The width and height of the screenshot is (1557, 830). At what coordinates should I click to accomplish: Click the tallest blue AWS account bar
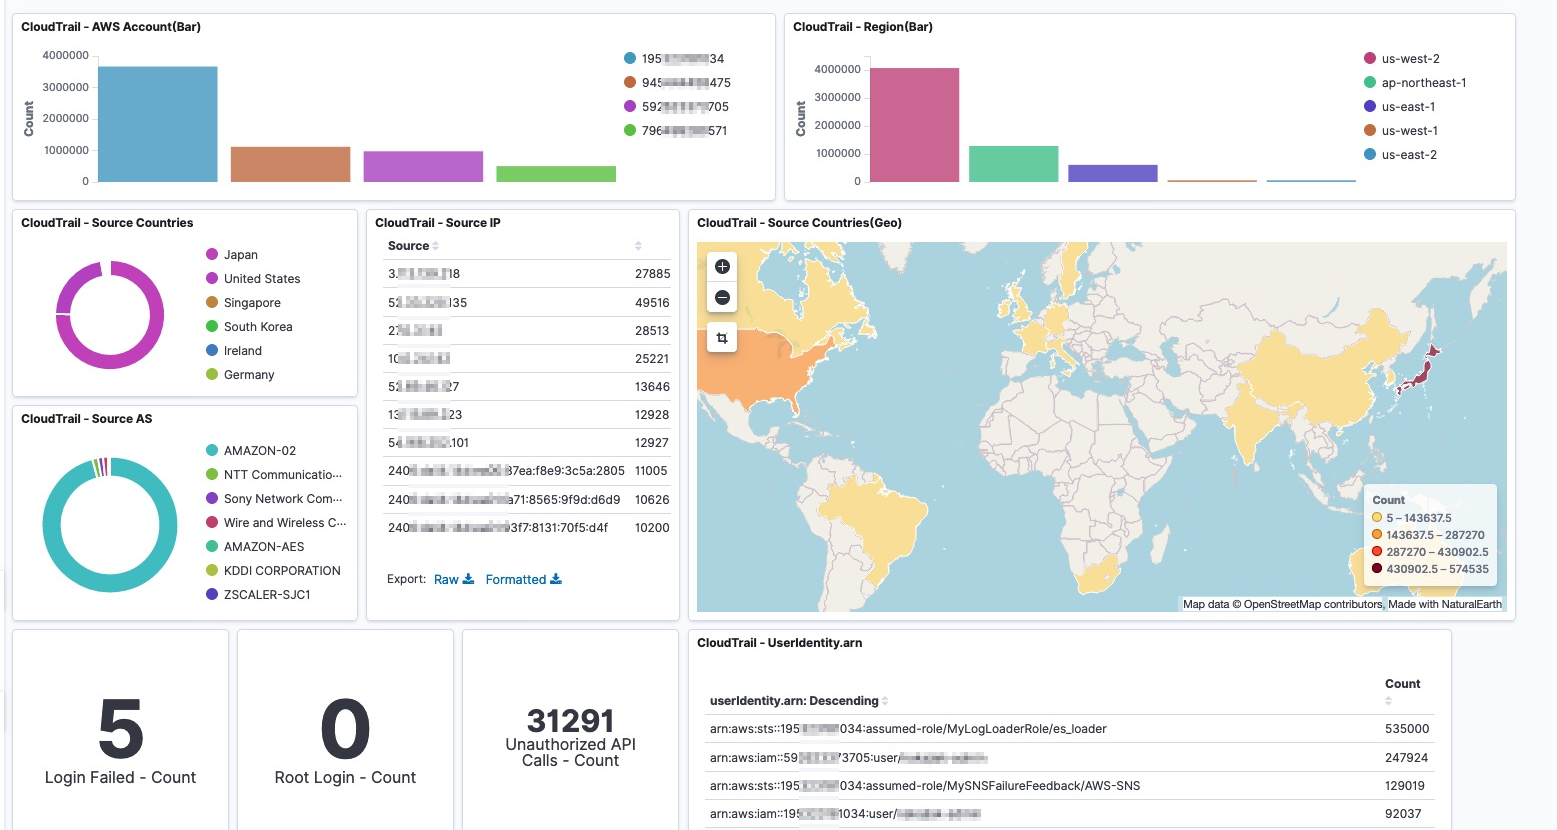pos(158,124)
